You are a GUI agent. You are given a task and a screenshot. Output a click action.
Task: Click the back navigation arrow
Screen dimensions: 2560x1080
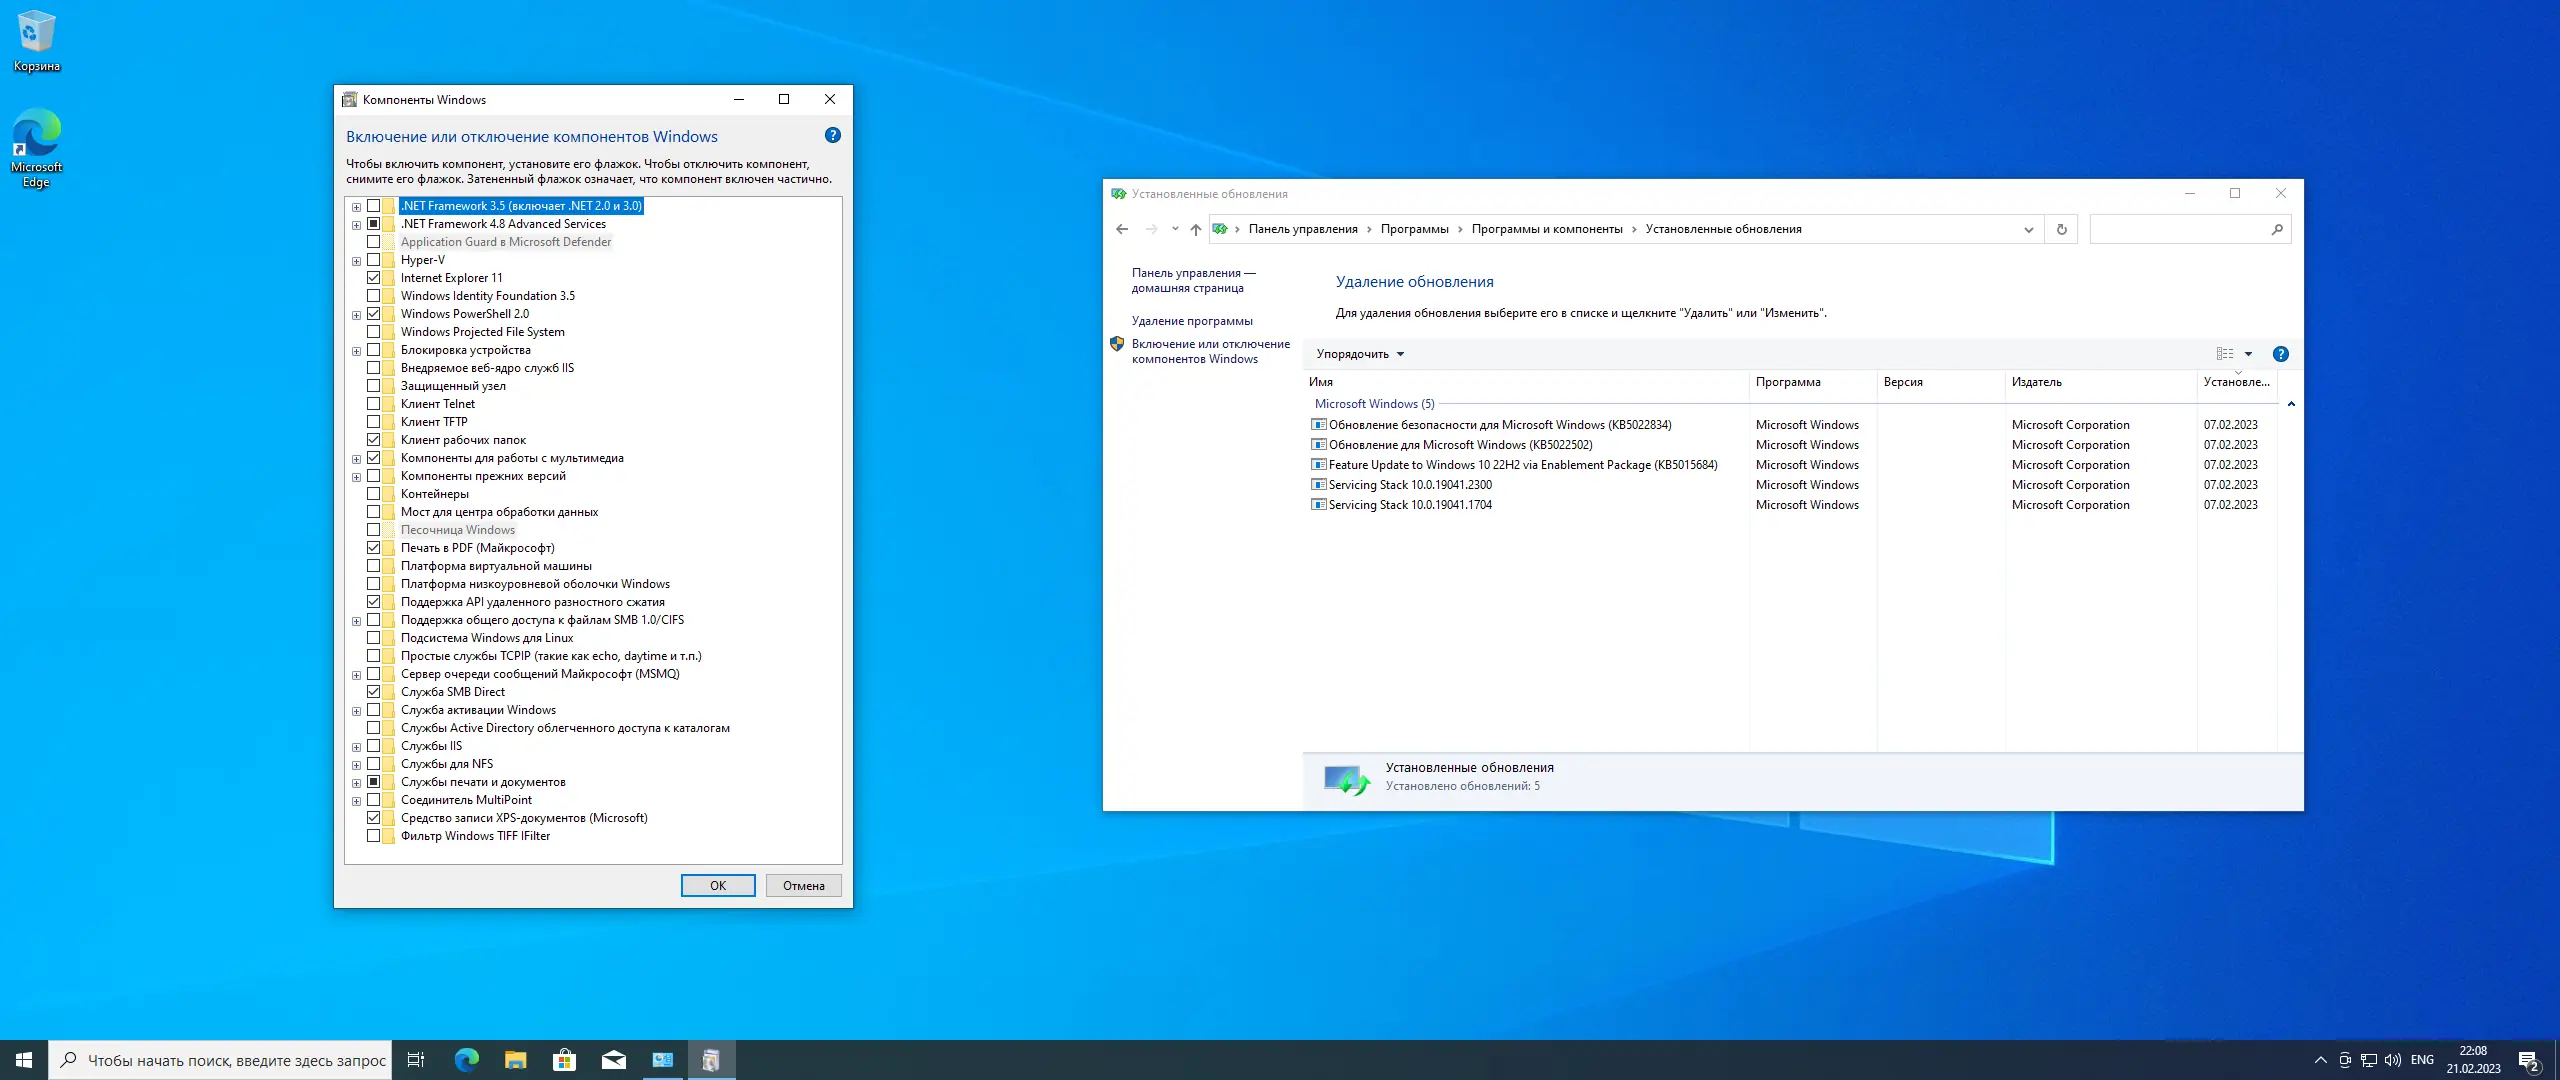coord(1122,229)
